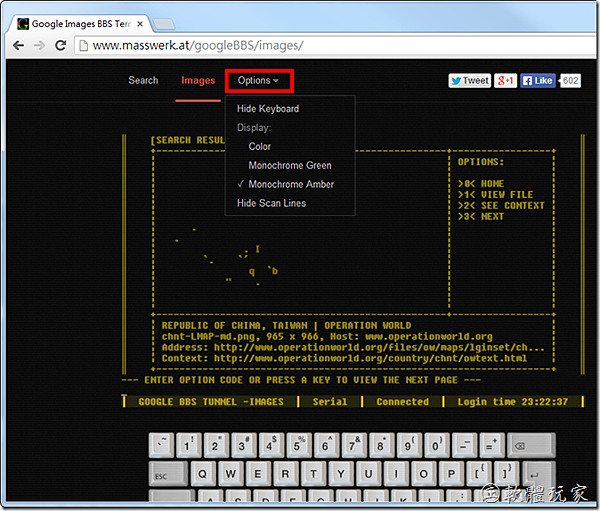Tap the right bracket key
The image size is (600, 511).
[506, 473]
